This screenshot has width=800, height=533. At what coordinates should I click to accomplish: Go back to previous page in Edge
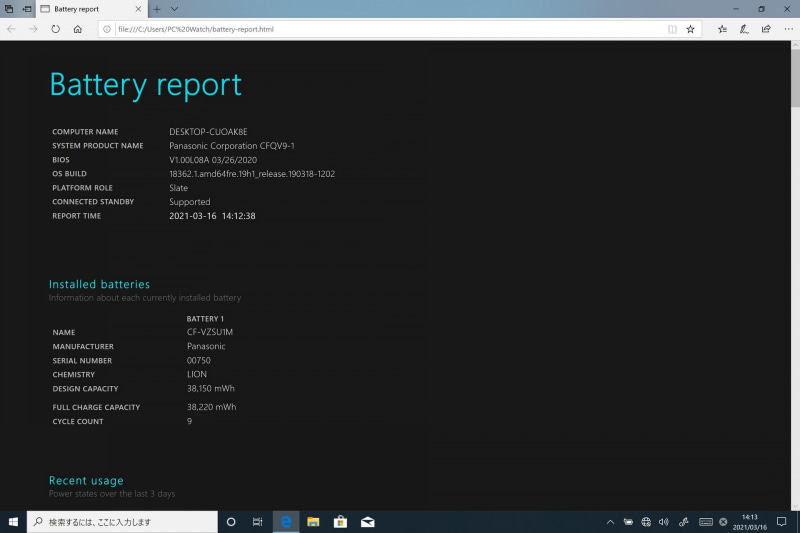click(x=11, y=29)
